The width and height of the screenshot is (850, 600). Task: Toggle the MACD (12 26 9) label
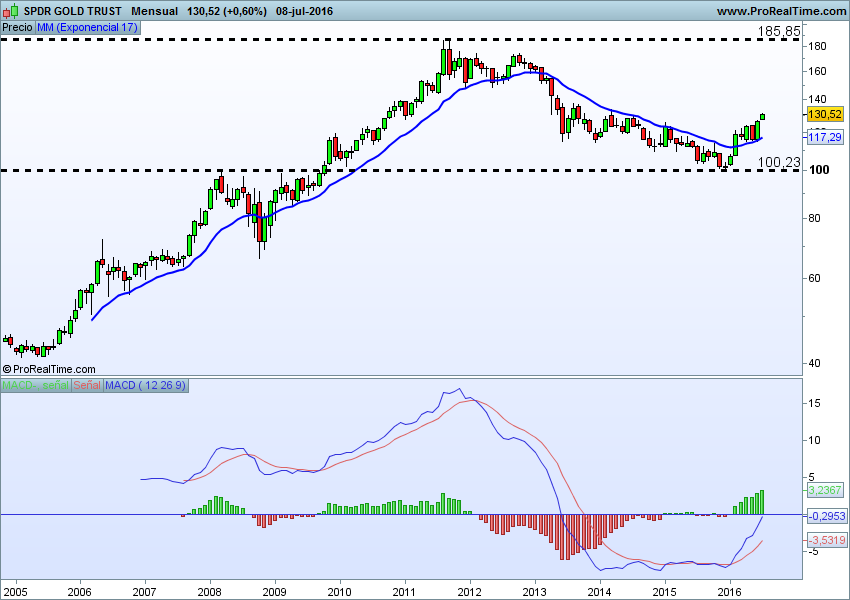(146, 385)
